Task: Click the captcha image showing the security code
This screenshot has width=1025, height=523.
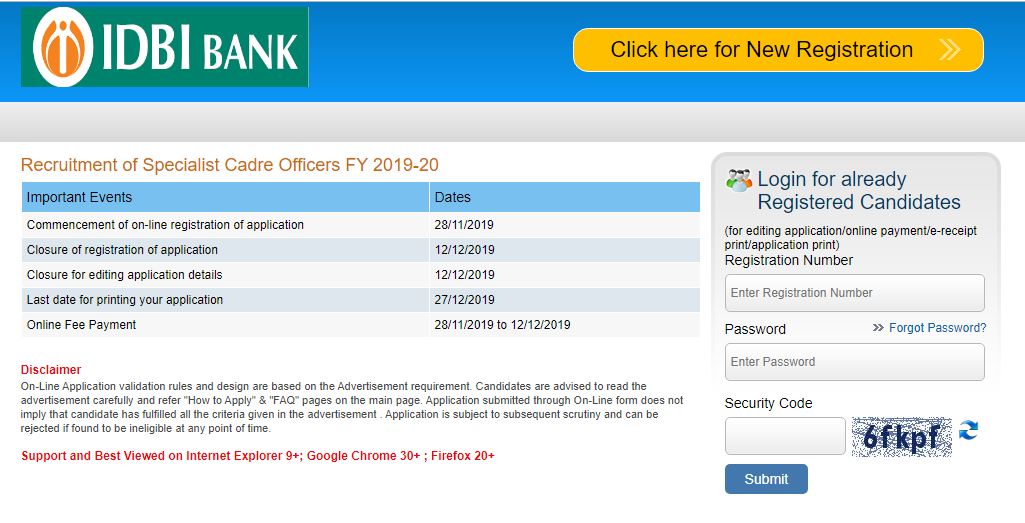Action: [901, 437]
